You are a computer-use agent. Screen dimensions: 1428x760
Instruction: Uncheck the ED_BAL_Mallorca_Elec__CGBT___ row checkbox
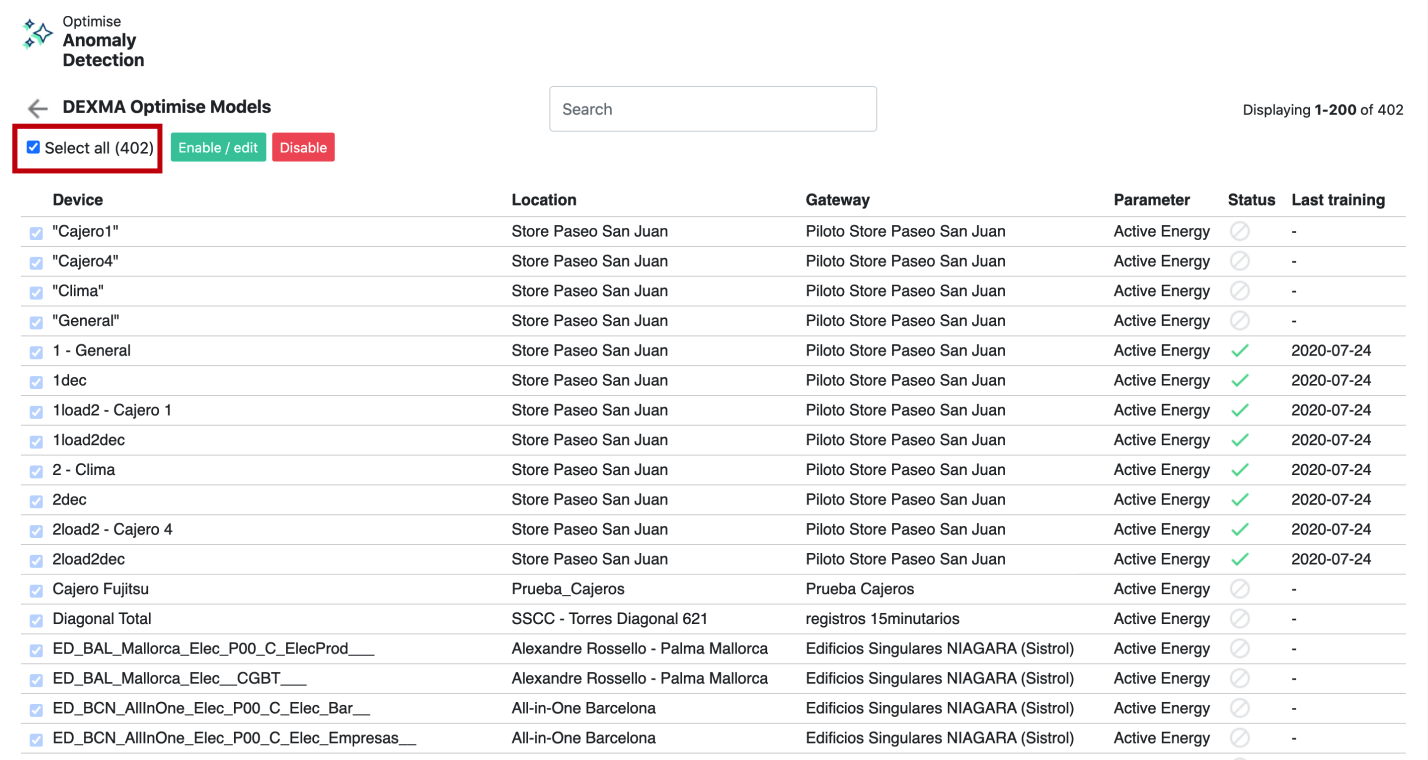[x=36, y=680]
